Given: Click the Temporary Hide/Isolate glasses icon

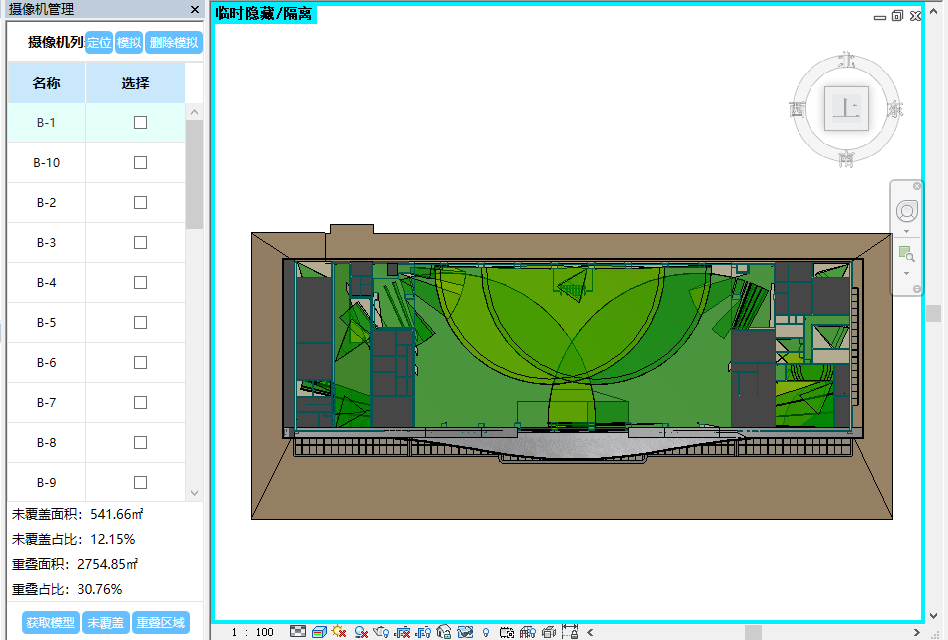Looking at the screenshot, I should click(x=466, y=632).
